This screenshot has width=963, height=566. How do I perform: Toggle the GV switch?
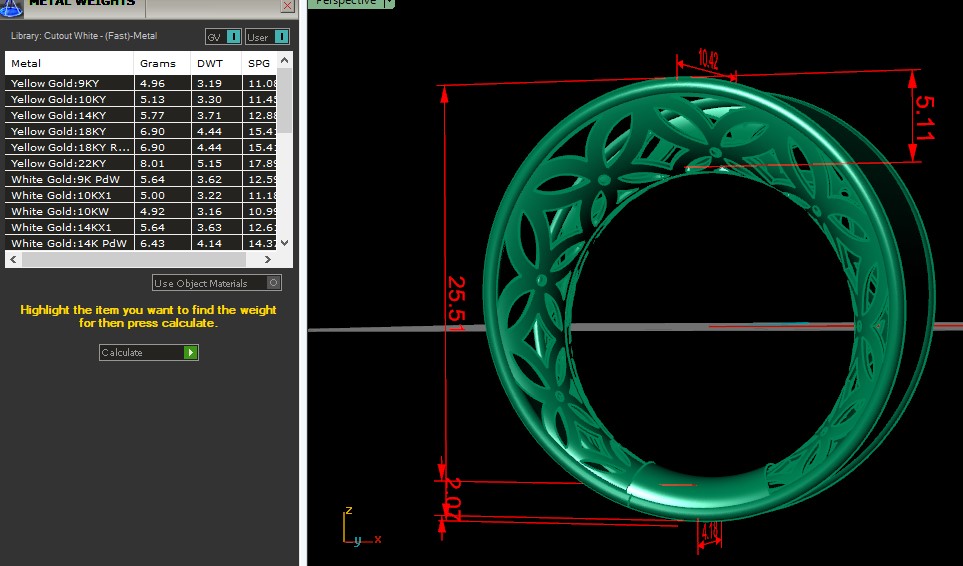coord(233,37)
